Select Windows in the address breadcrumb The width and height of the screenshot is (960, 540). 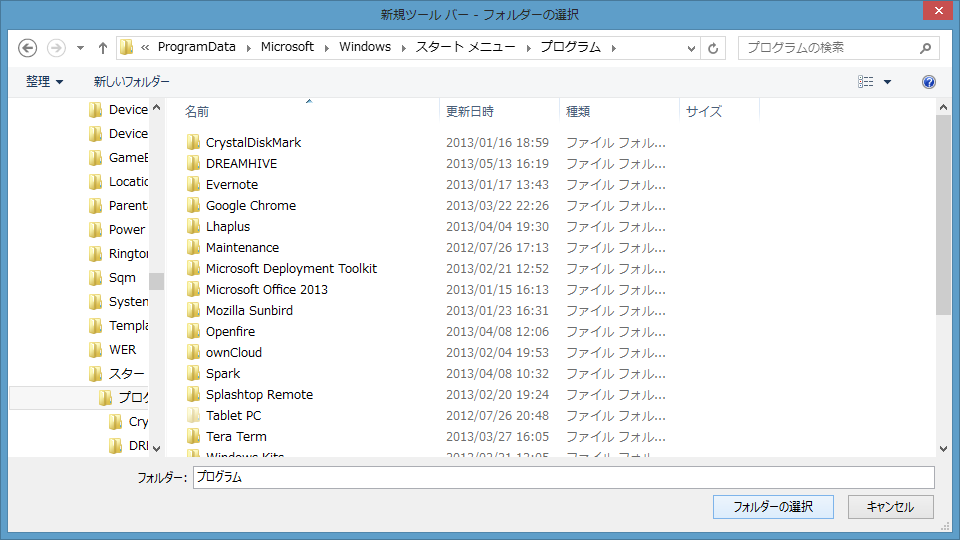365,47
